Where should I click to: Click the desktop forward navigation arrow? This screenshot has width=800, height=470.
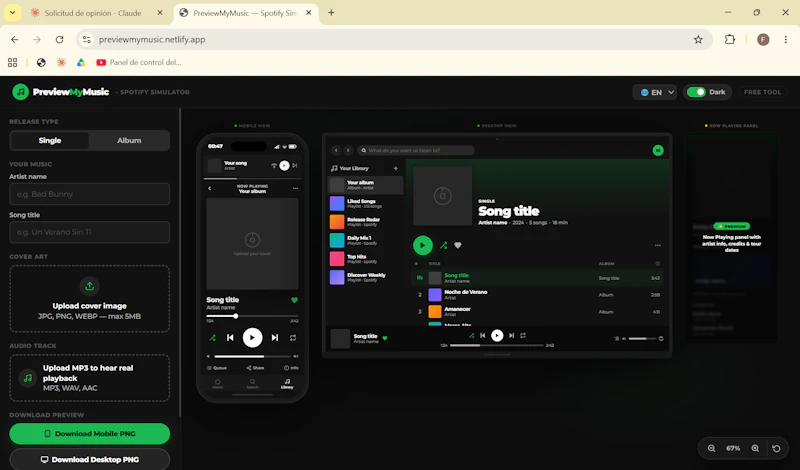pyautogui.click(x=348, y=150)
